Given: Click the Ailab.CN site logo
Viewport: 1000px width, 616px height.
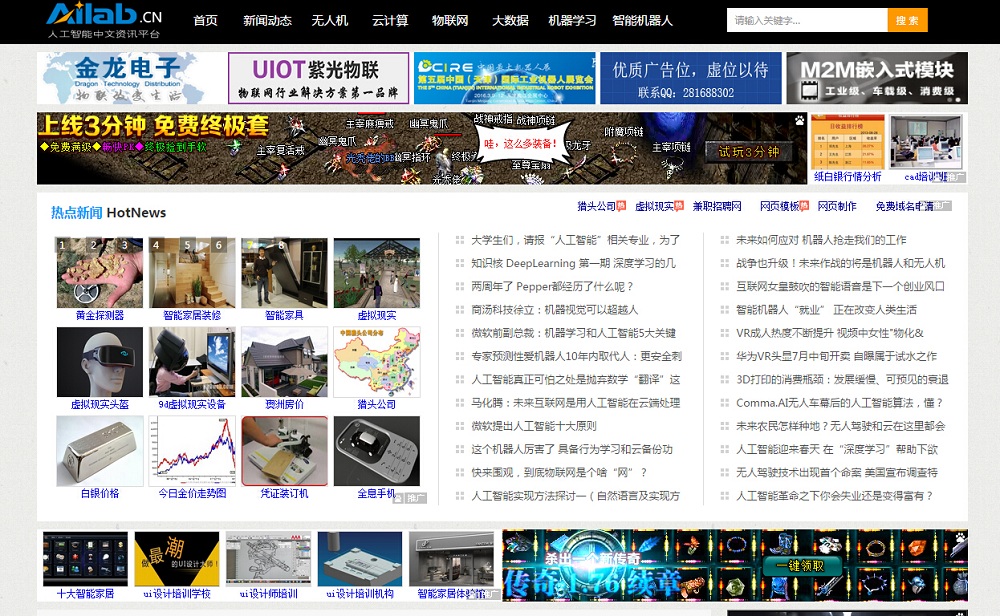Looking at the screenshot, I should click(103, 20).
